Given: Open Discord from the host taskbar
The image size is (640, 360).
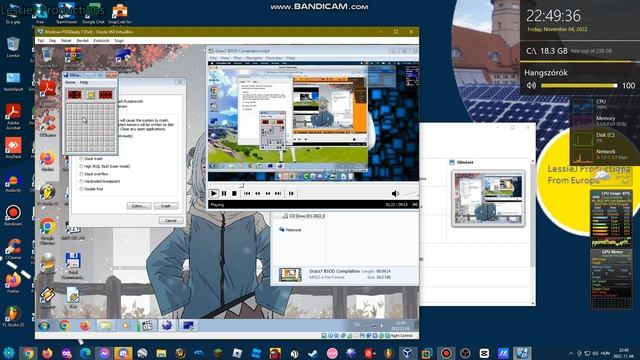Looking at the screenshot, I should click(123, 353).
